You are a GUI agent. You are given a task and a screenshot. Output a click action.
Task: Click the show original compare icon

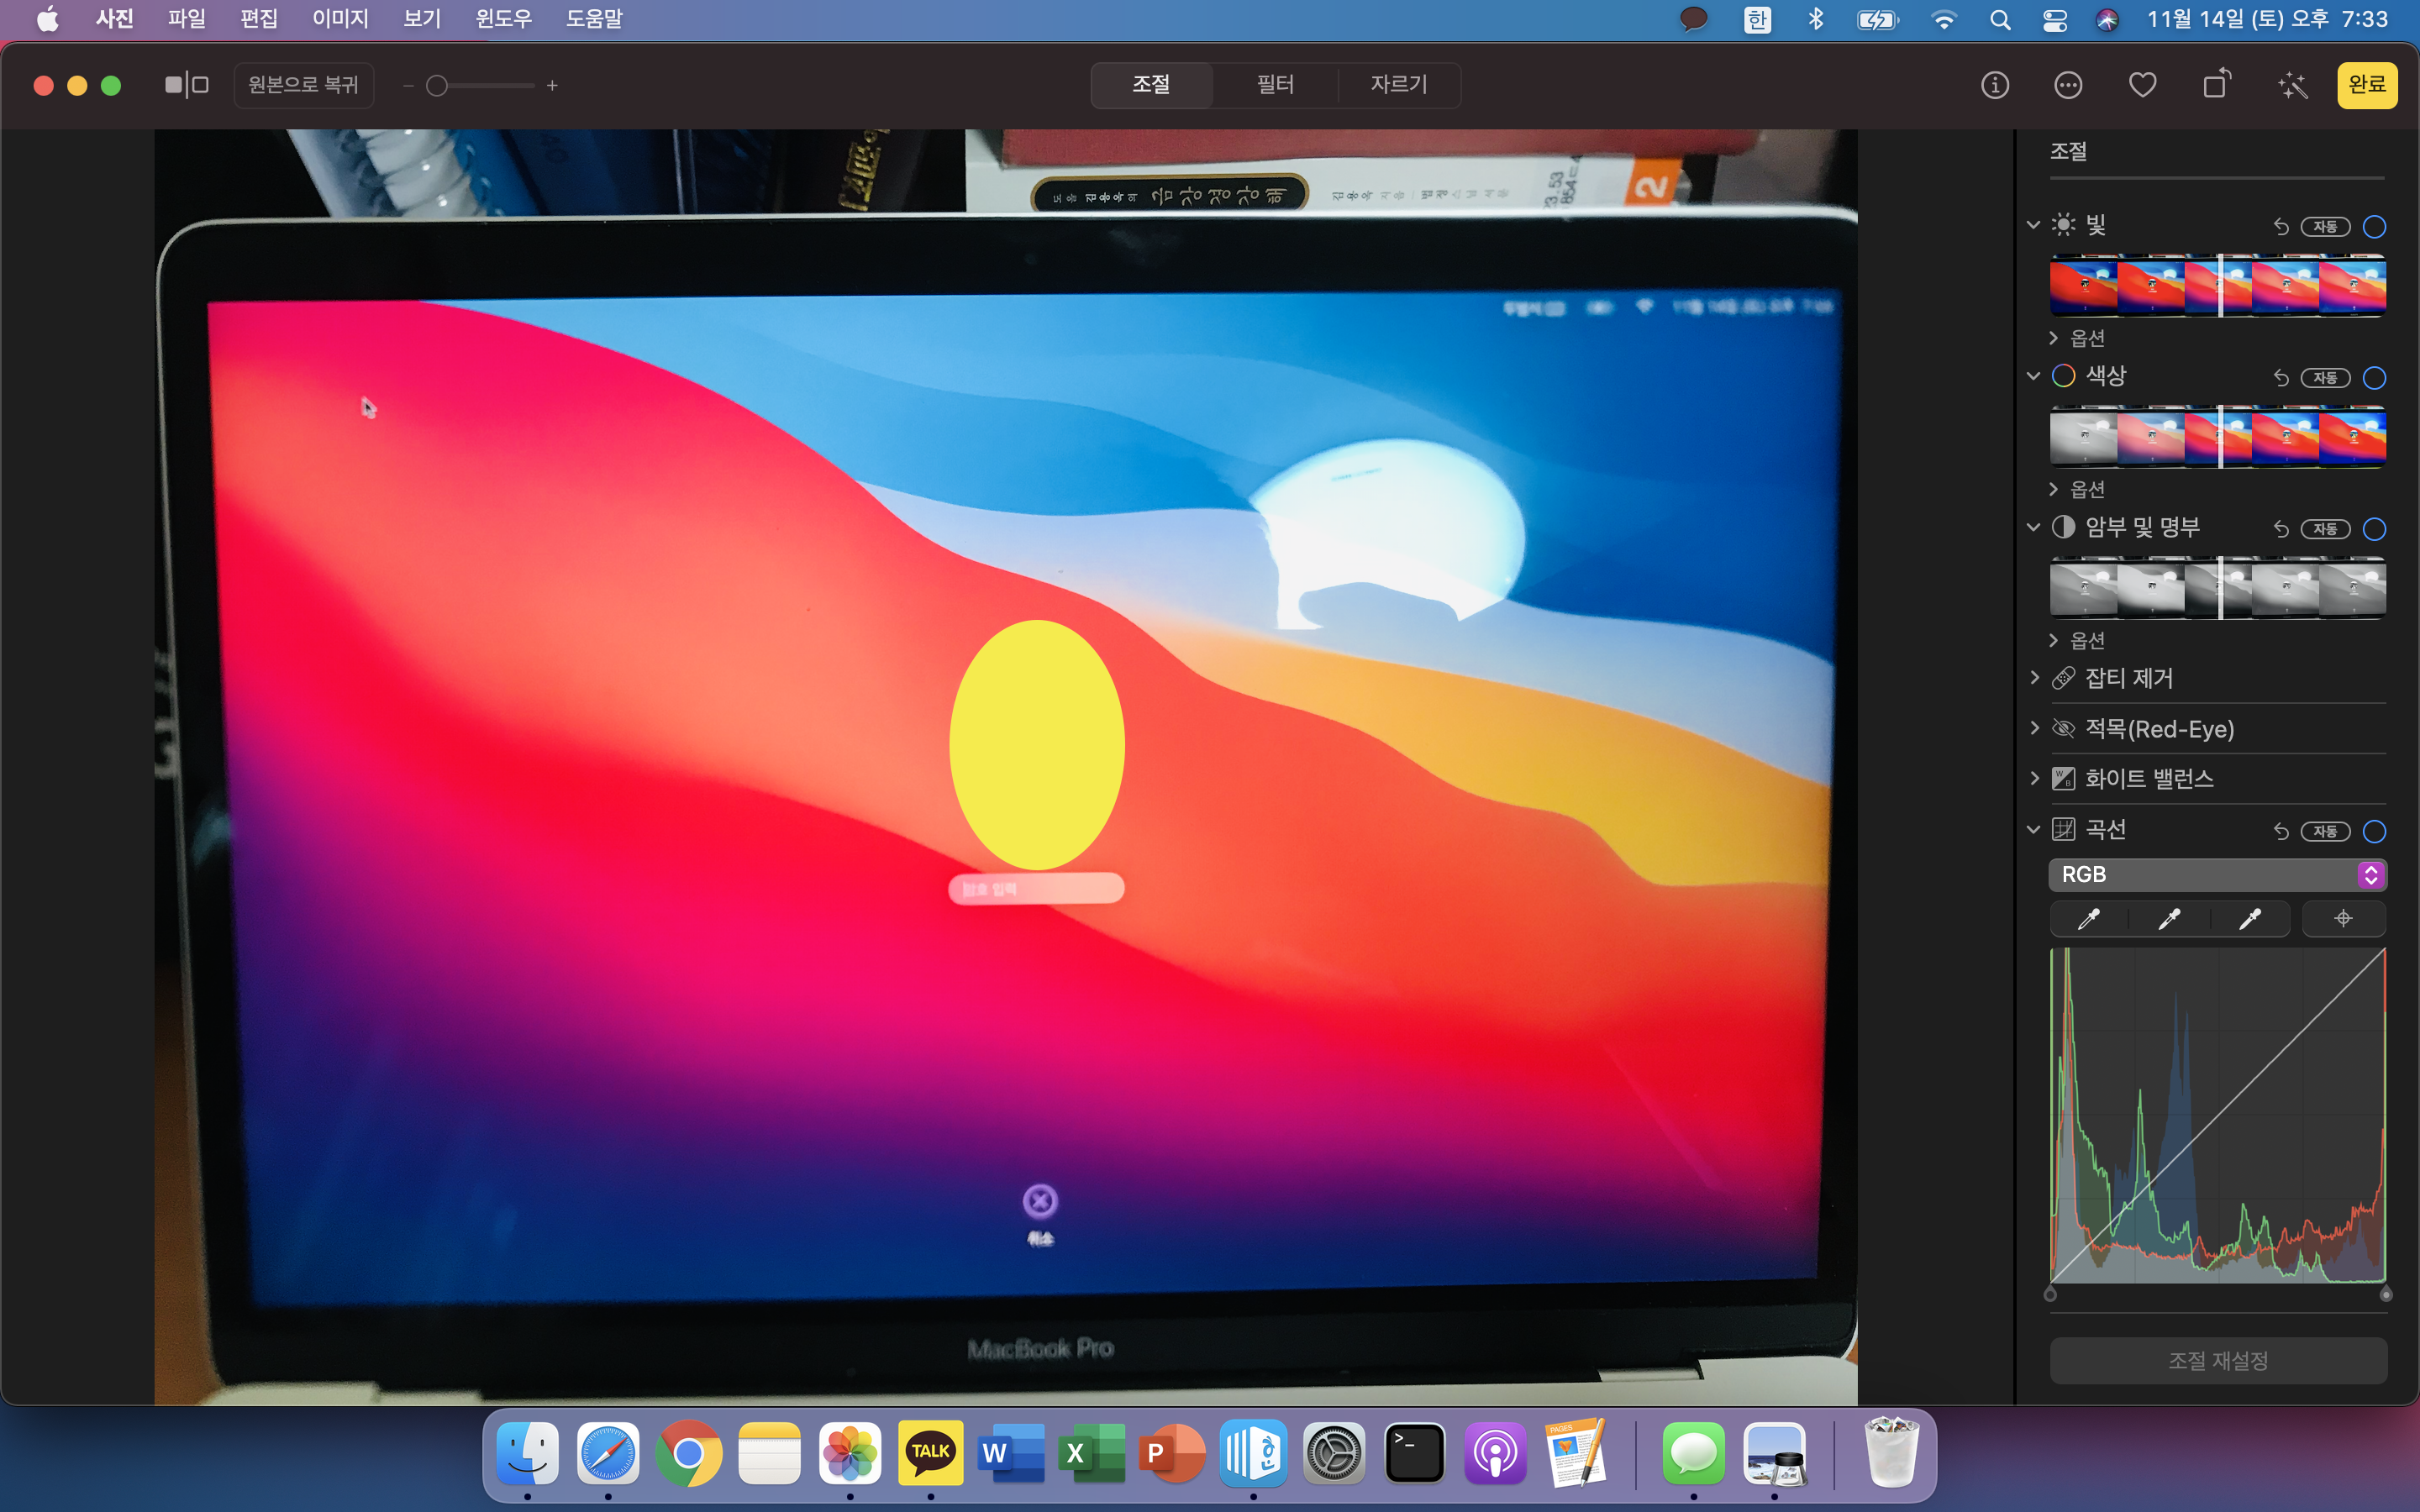[187, 85]
